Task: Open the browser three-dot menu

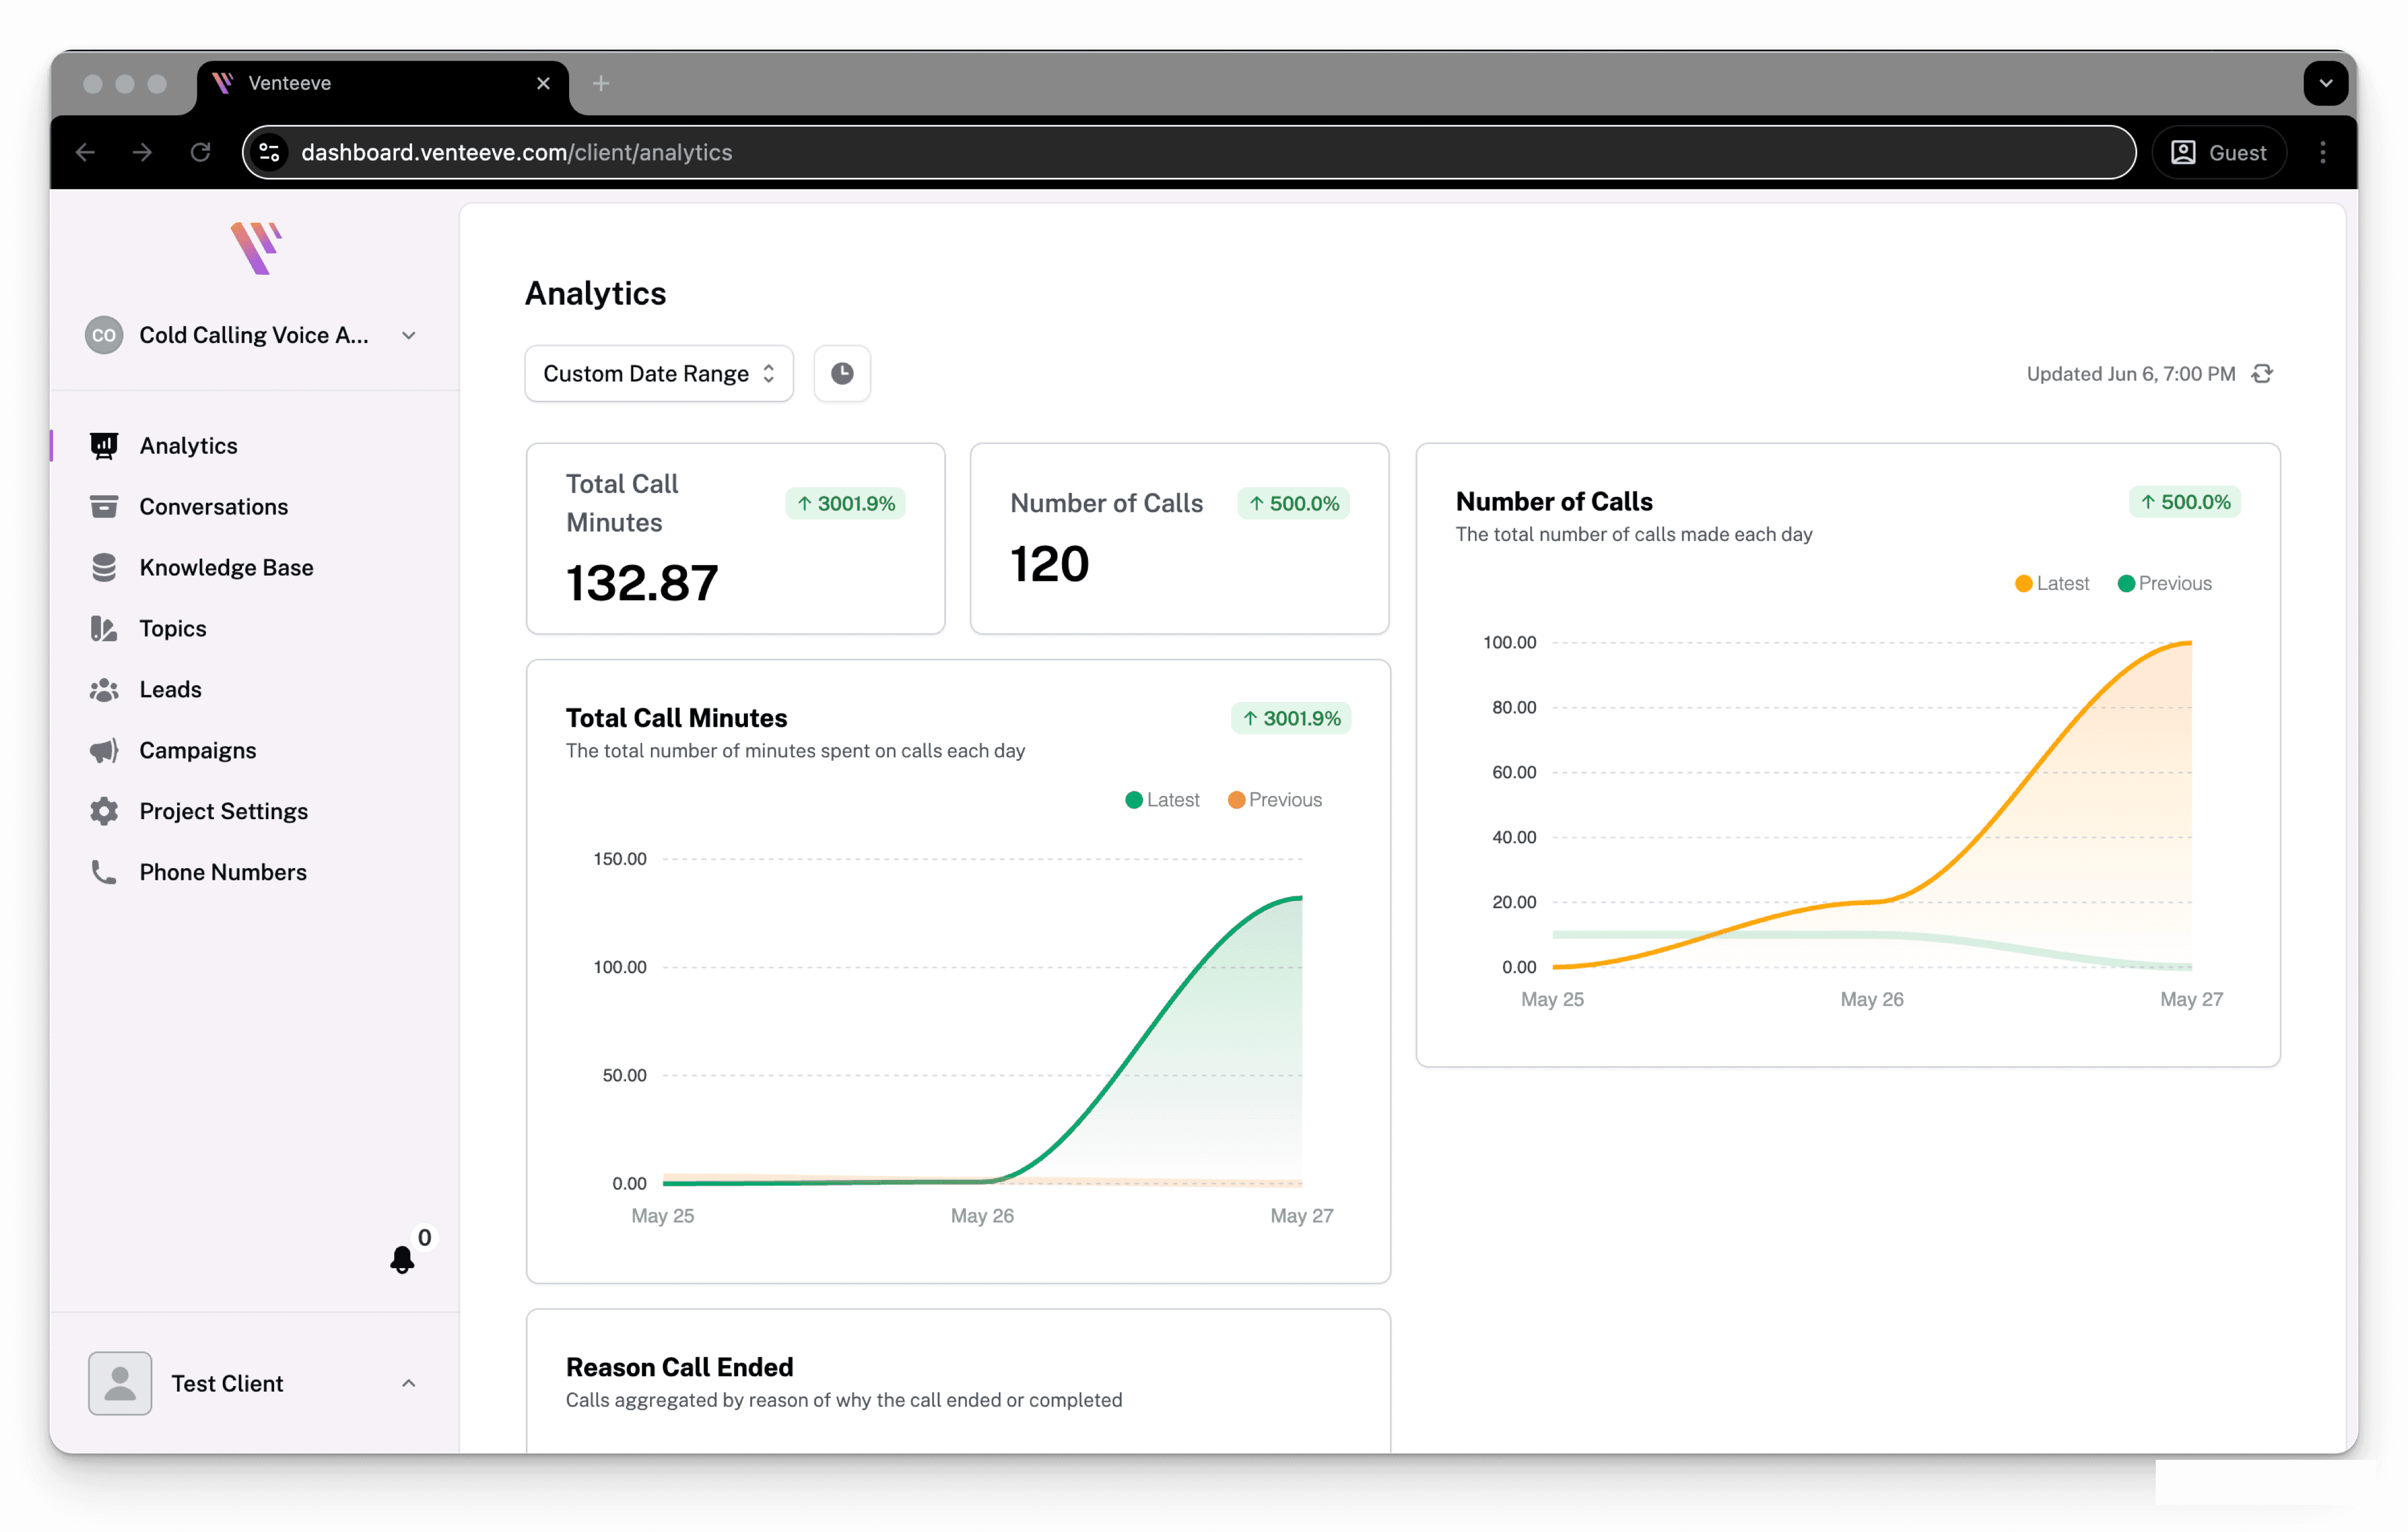Action: click(2323, 152)
